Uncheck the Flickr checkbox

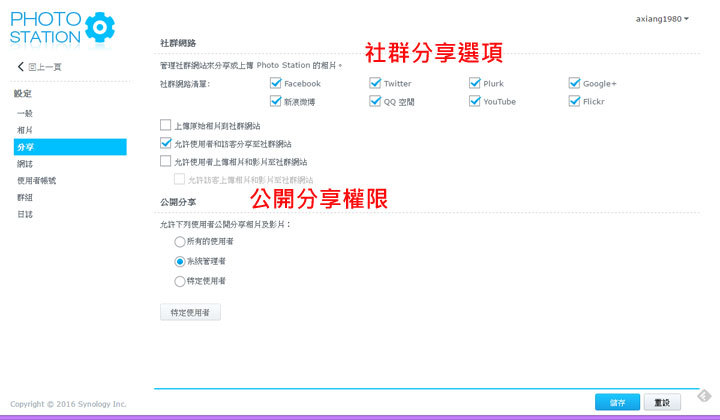click(574, 101)
